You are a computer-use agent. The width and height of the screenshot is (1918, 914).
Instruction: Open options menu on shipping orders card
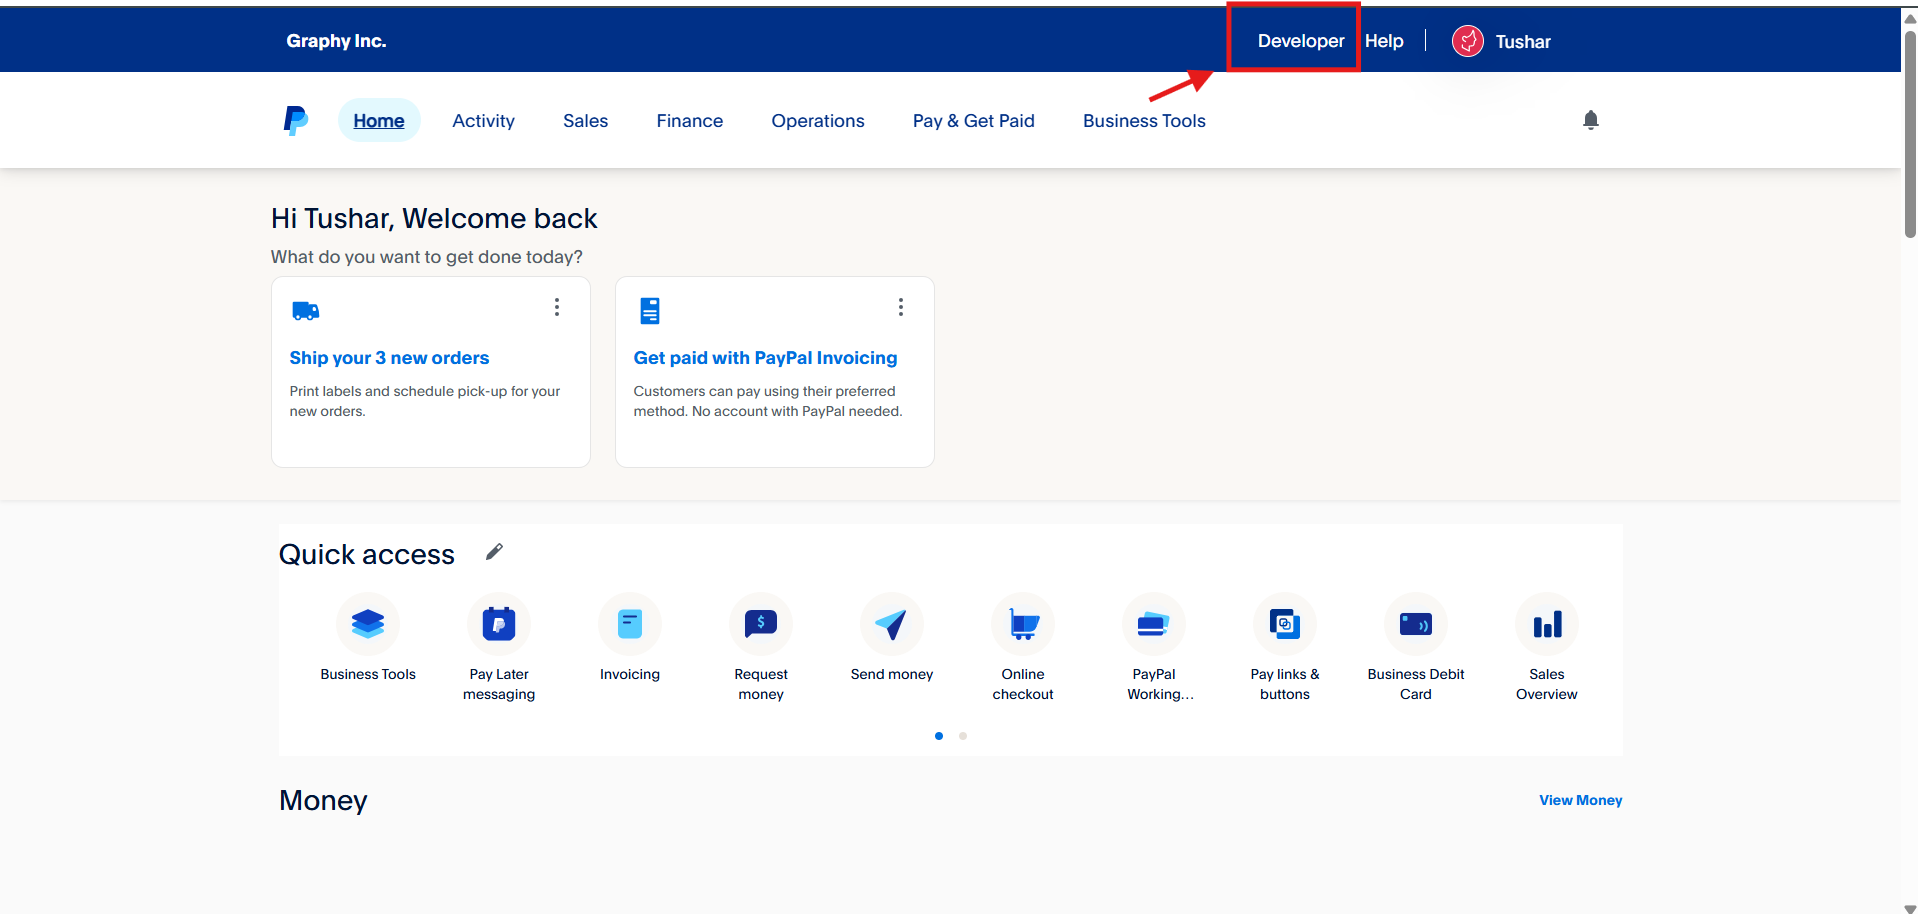click(x=557, y=307)
